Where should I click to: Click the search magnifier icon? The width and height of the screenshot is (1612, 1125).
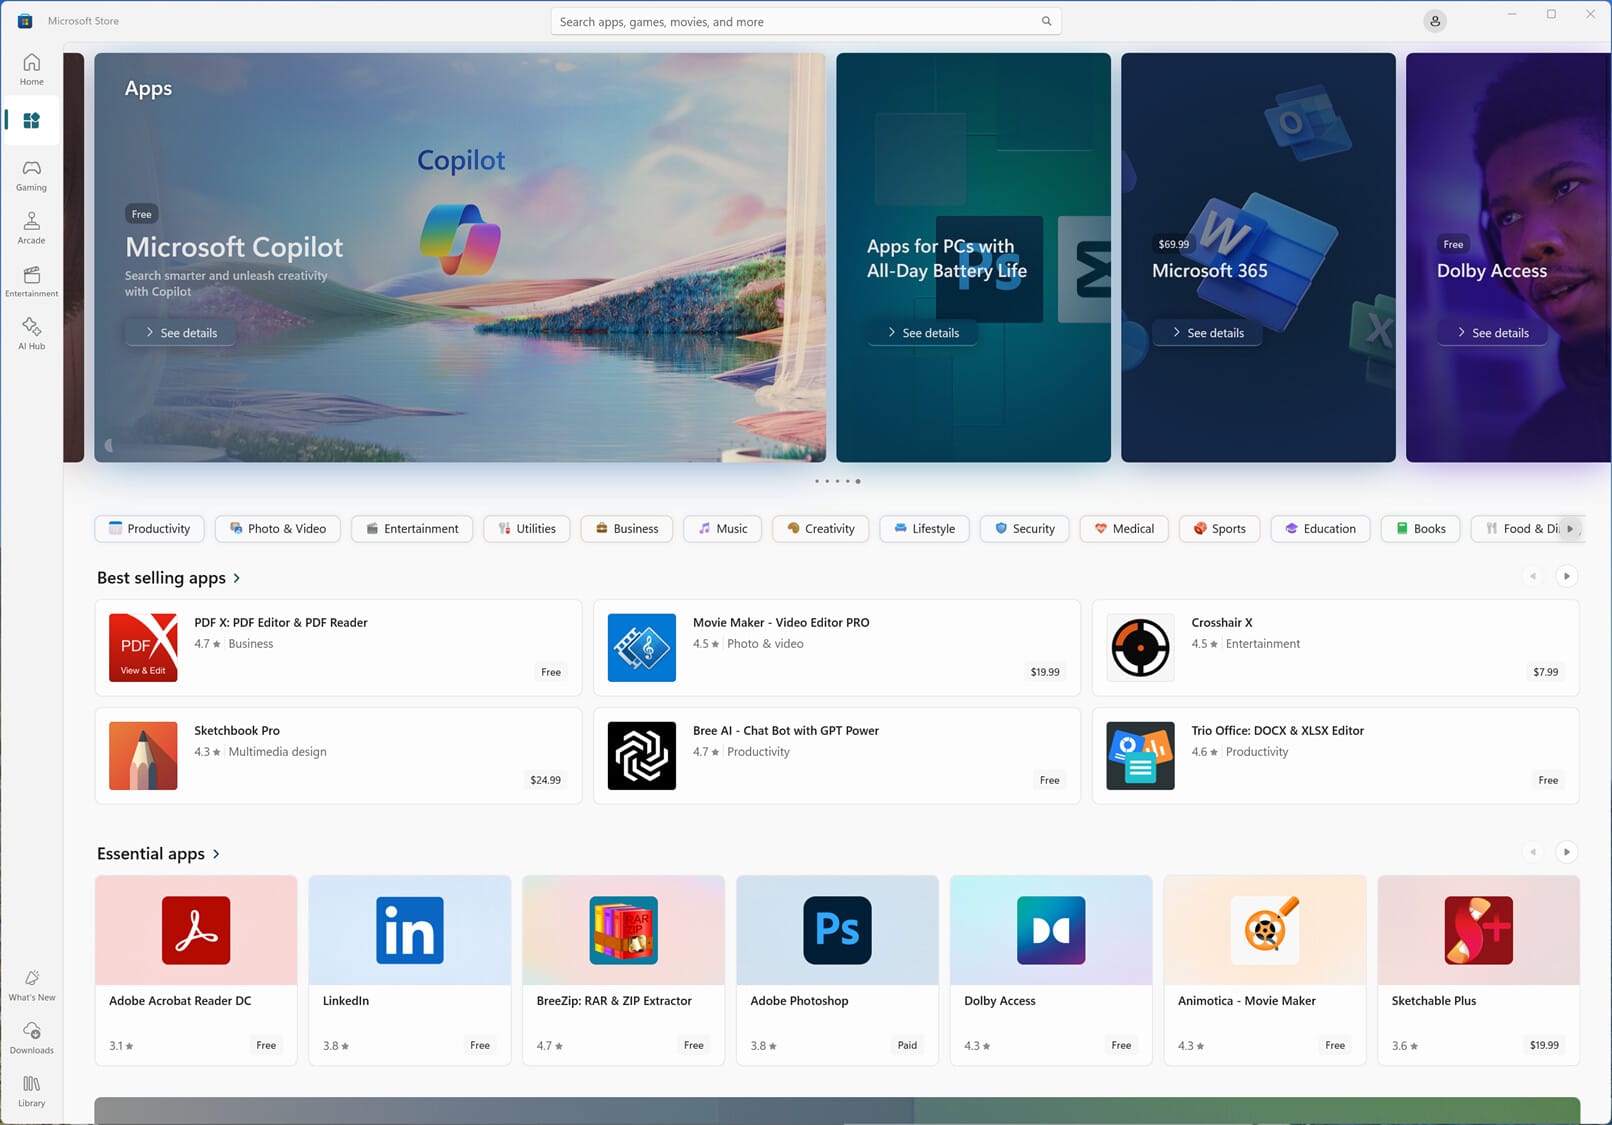[1046, 21]
